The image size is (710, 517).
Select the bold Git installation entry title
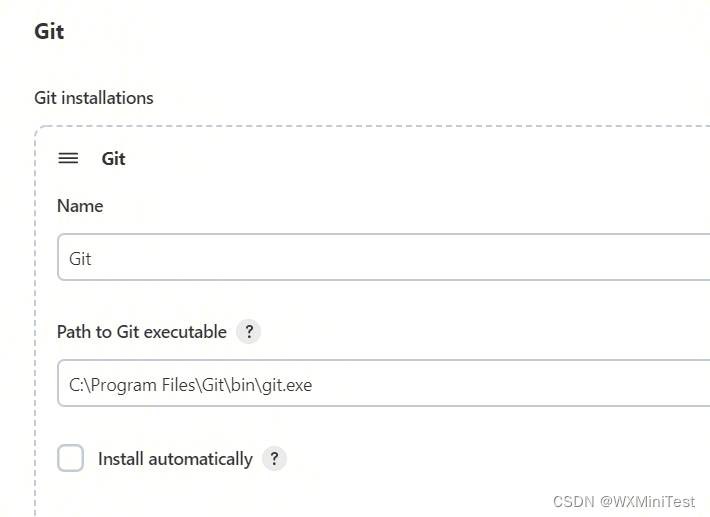coord(114,159)
